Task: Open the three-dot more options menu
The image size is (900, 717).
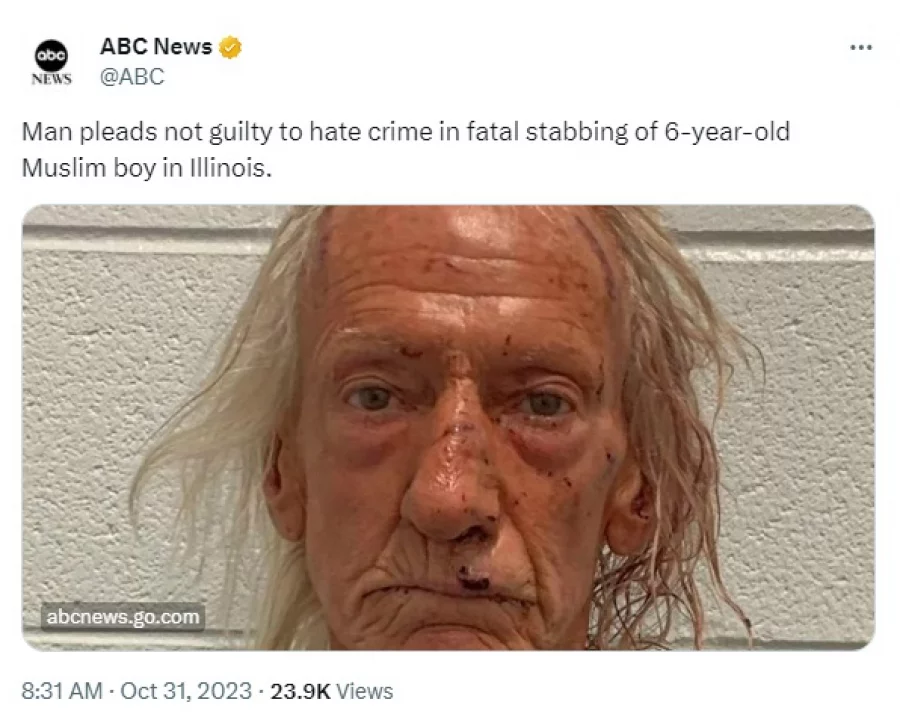Action: point(860,48)
